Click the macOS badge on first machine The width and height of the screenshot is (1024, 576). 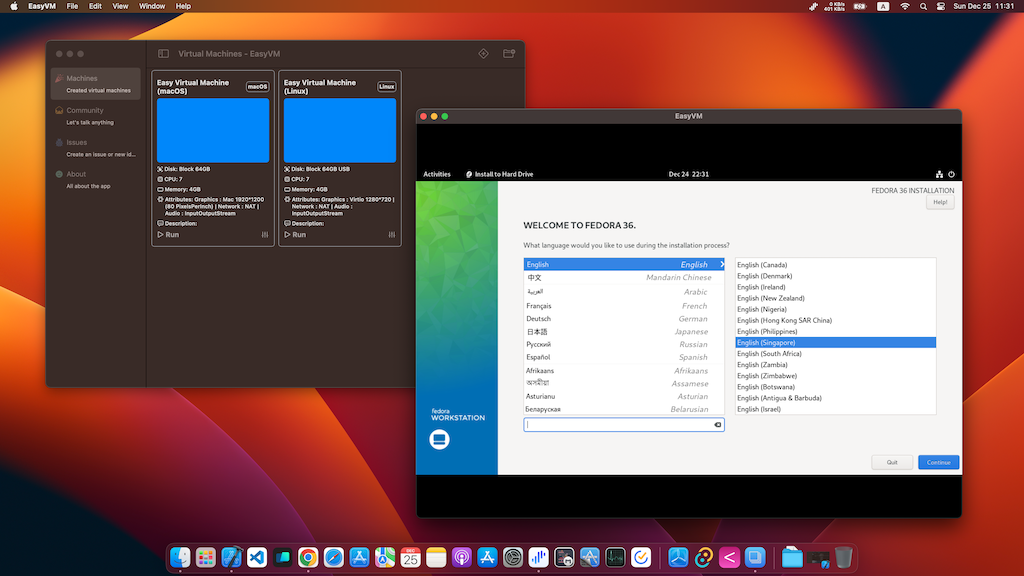click(257, 86)
